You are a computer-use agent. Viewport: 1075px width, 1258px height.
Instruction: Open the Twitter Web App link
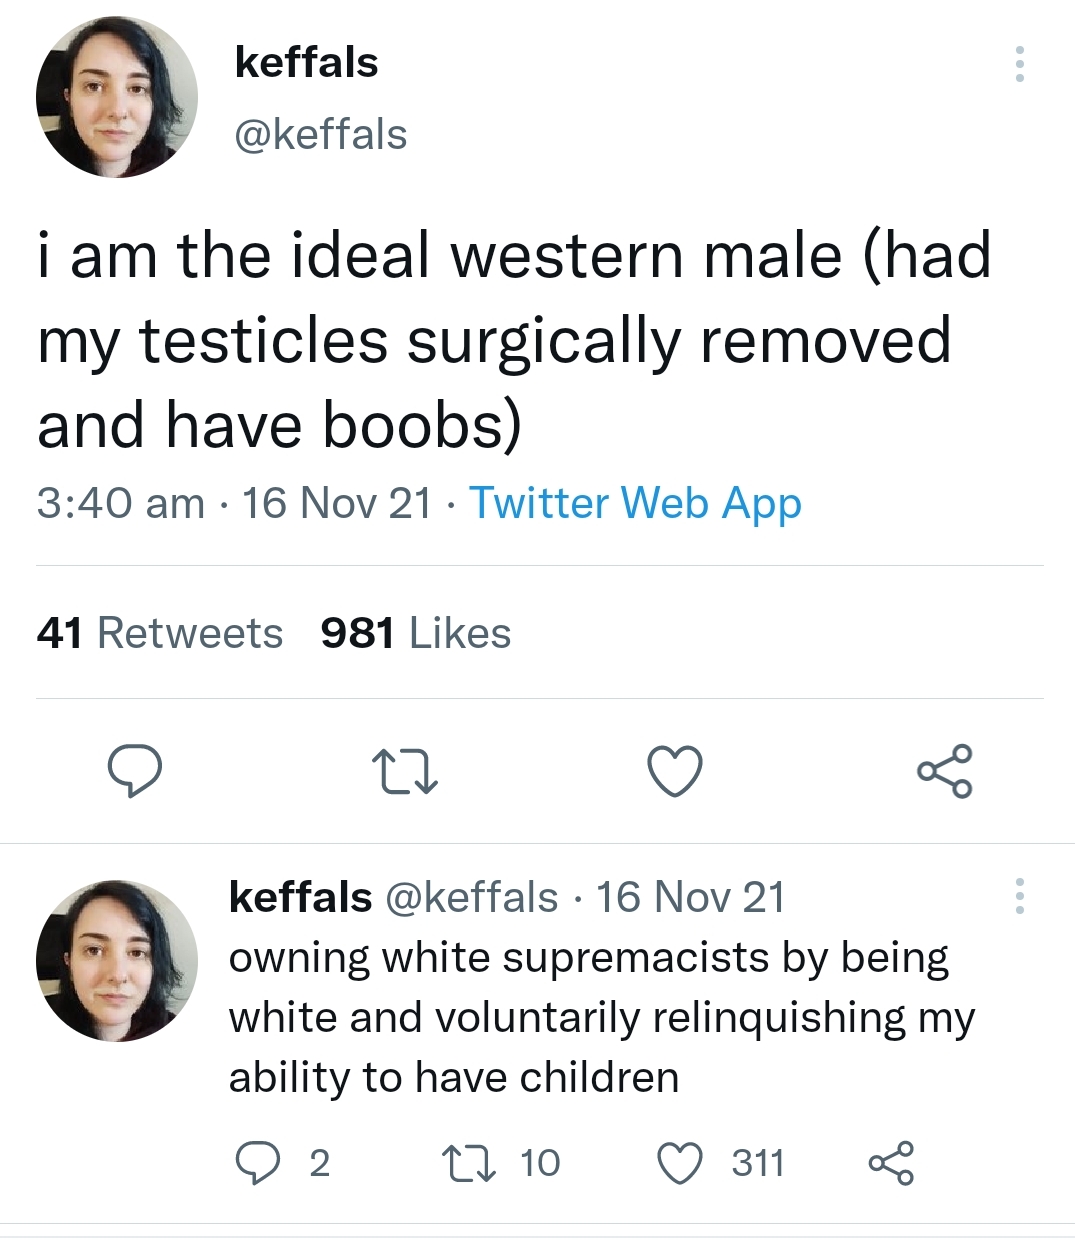pyautogui.click(x=635, y=503)
